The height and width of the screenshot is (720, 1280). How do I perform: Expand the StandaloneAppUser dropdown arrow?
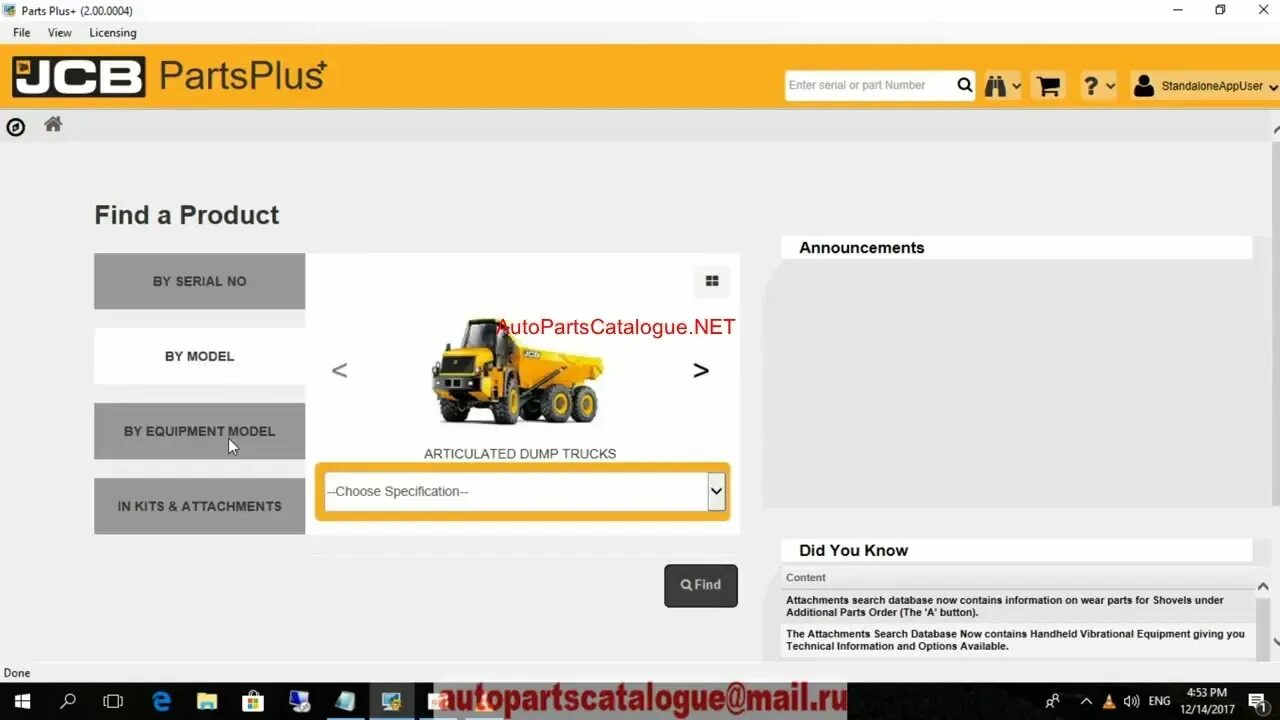pos(1273,88)
